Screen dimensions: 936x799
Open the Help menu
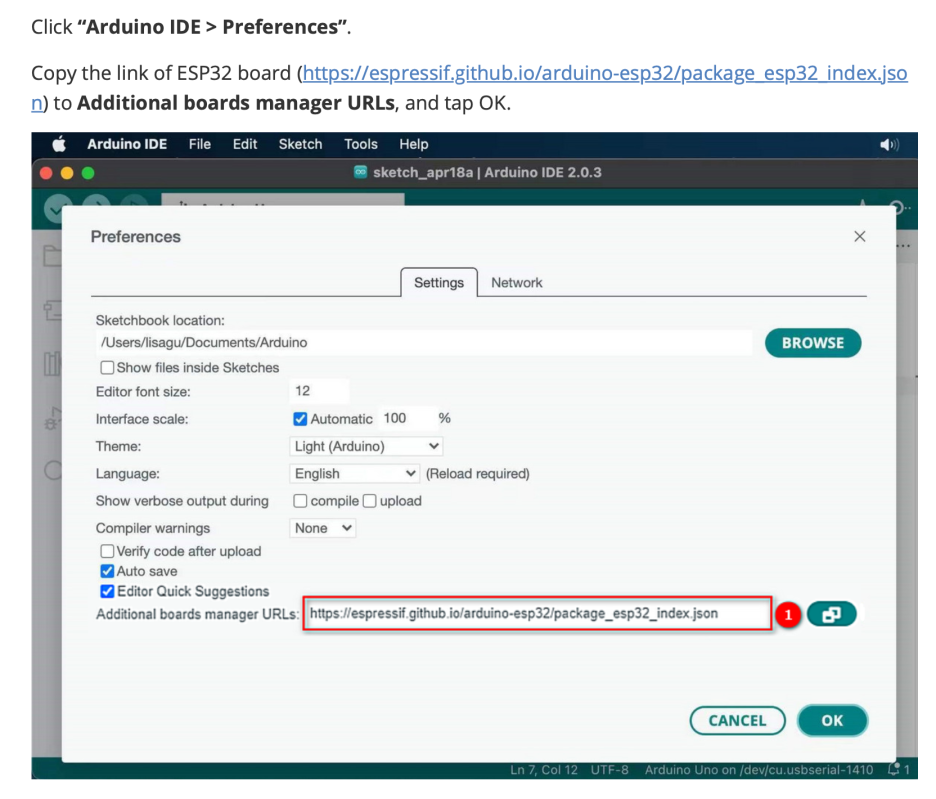(x=414, y=145)
